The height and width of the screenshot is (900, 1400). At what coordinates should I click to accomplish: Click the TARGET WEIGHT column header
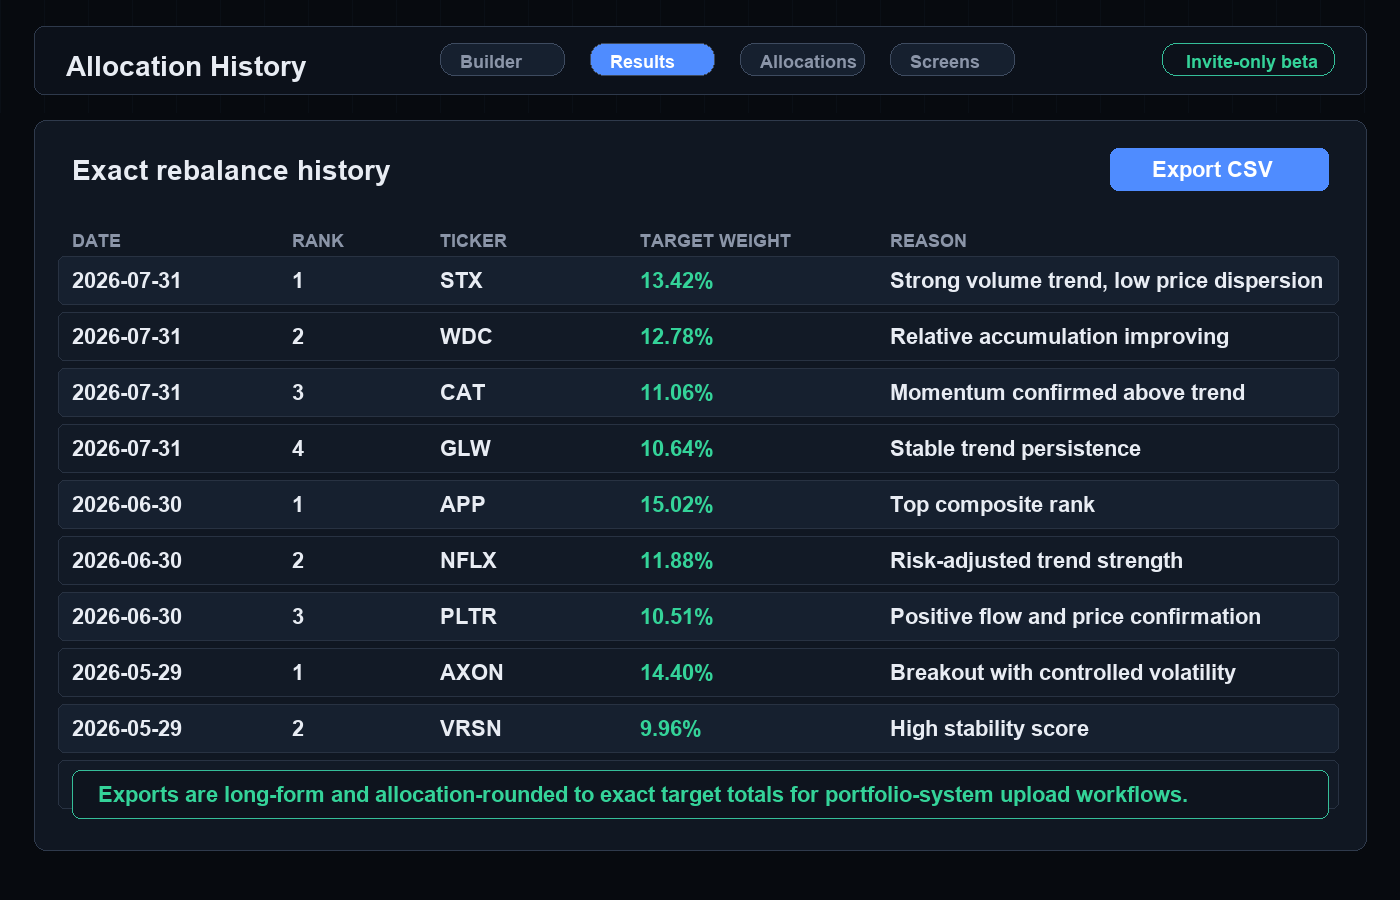click(x=715, y=241)
